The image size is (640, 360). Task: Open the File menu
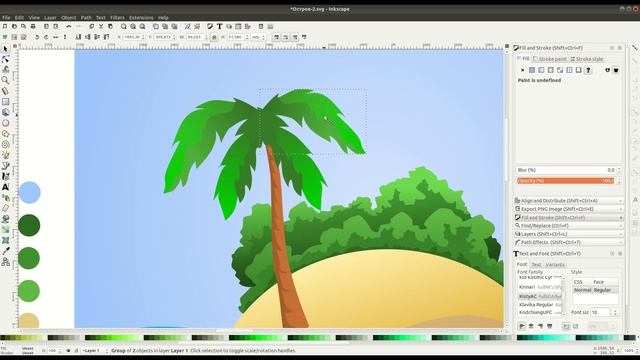(6, 18)
